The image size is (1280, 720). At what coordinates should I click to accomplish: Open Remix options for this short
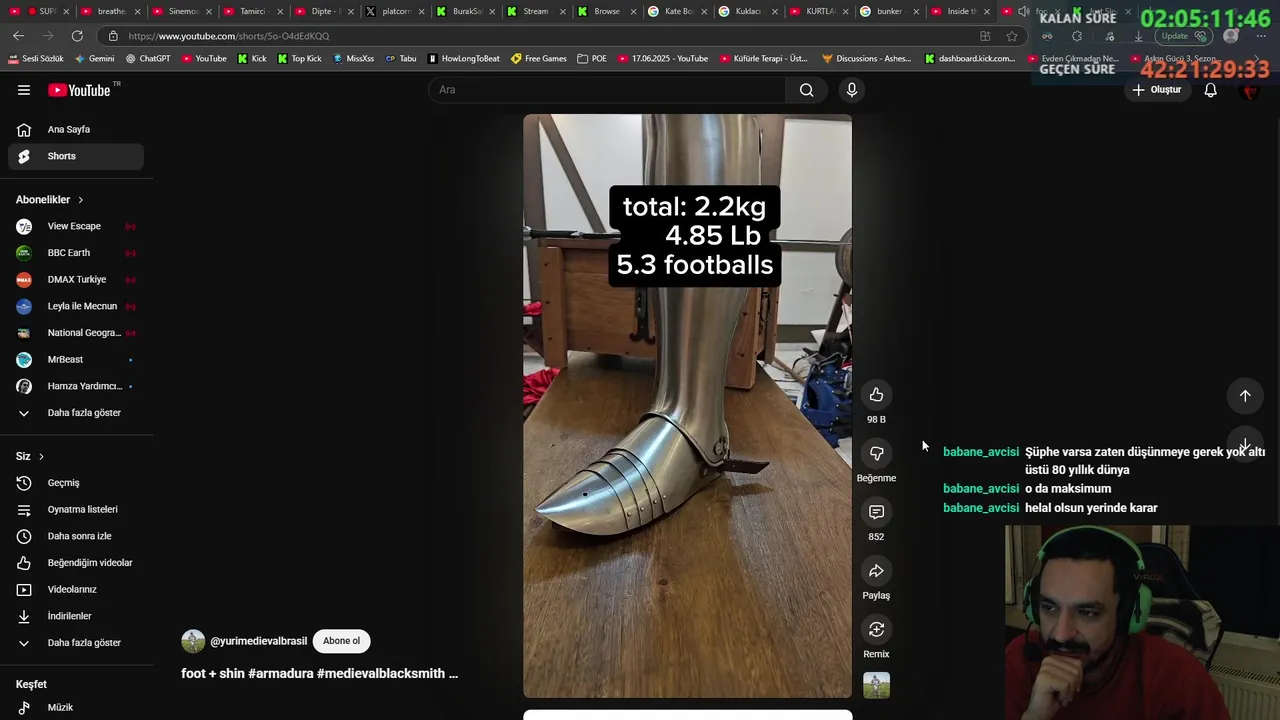point(876,630)
